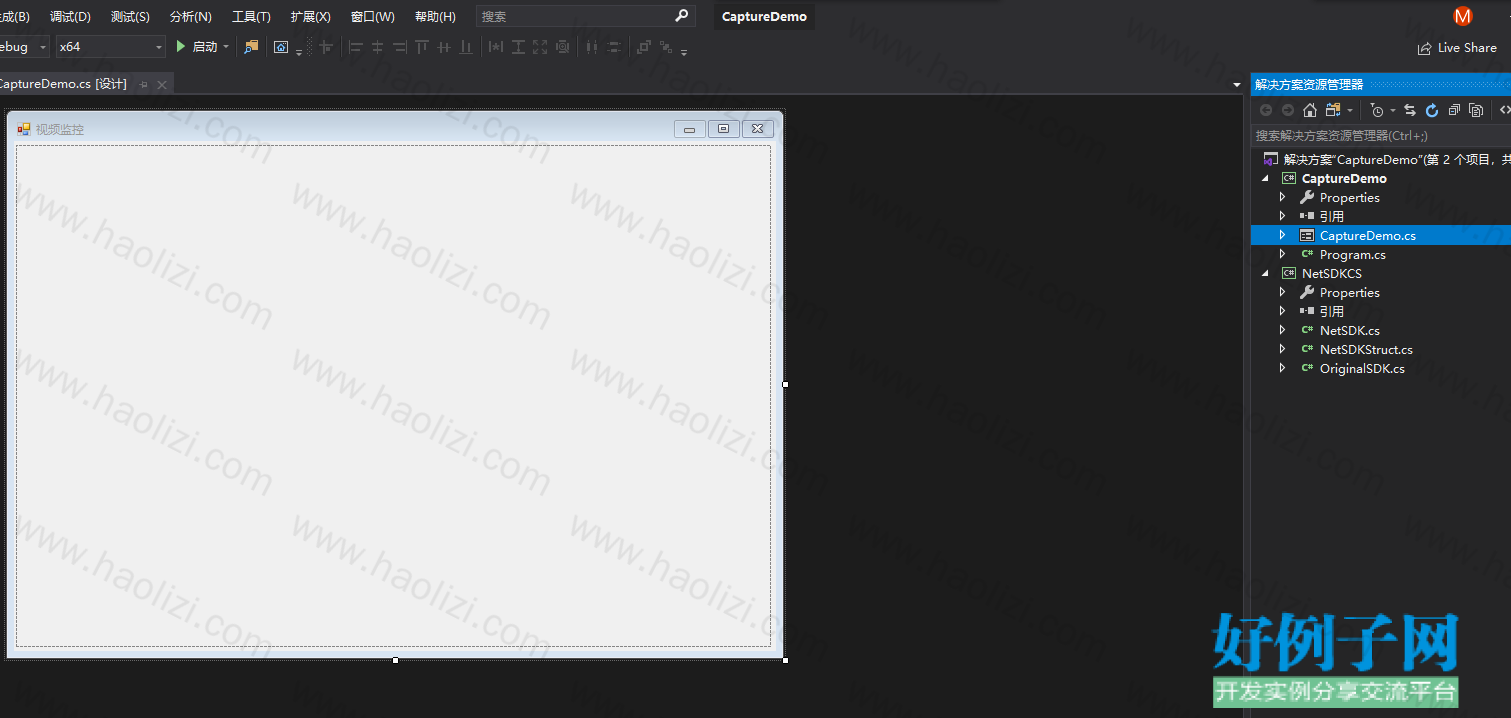Screen dimensions: 1511x718
Task: Open the 帮助(H) menu
Action: (x=435, y=17)
